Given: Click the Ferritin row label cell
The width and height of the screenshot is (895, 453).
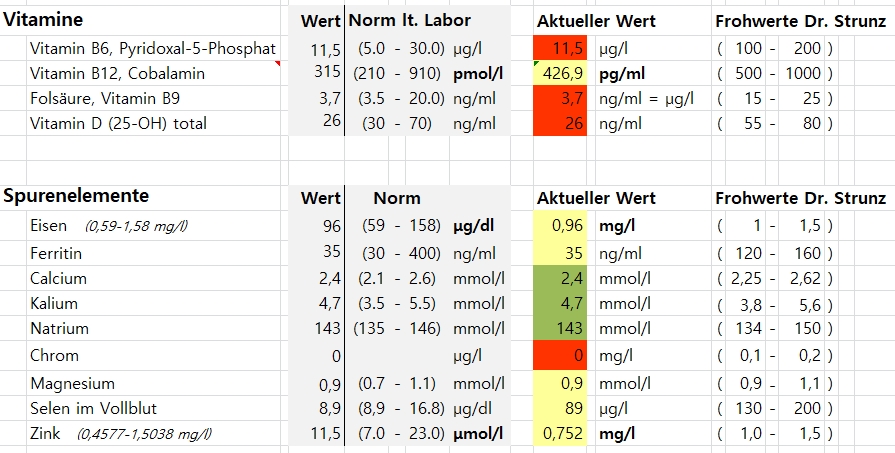Looking at the screenshot, I should (58, 253).
